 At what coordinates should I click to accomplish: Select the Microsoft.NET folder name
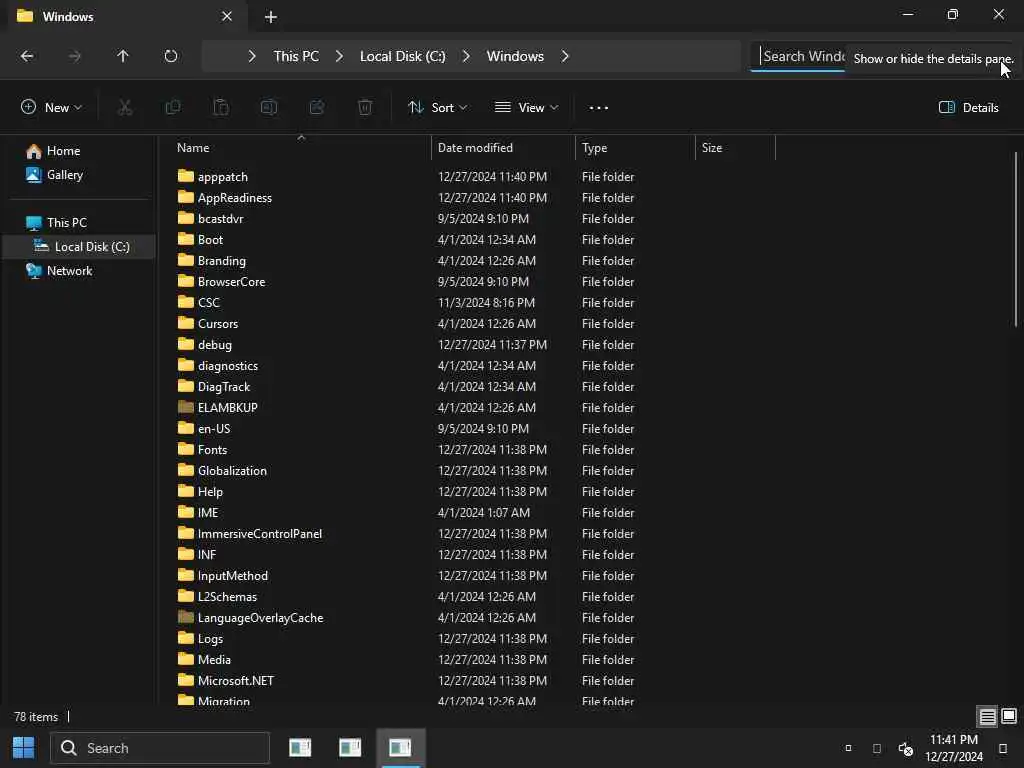click(x=236, y=680)
